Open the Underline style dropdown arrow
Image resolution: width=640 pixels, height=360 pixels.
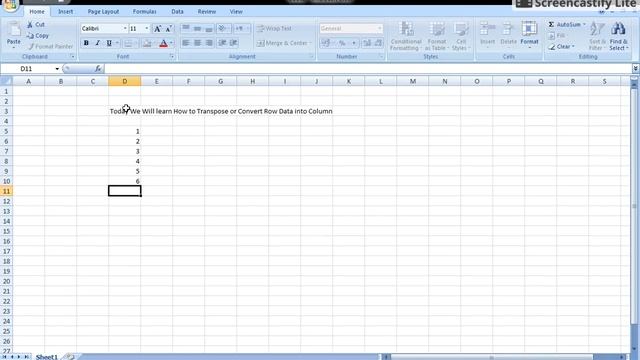point(117,43)
